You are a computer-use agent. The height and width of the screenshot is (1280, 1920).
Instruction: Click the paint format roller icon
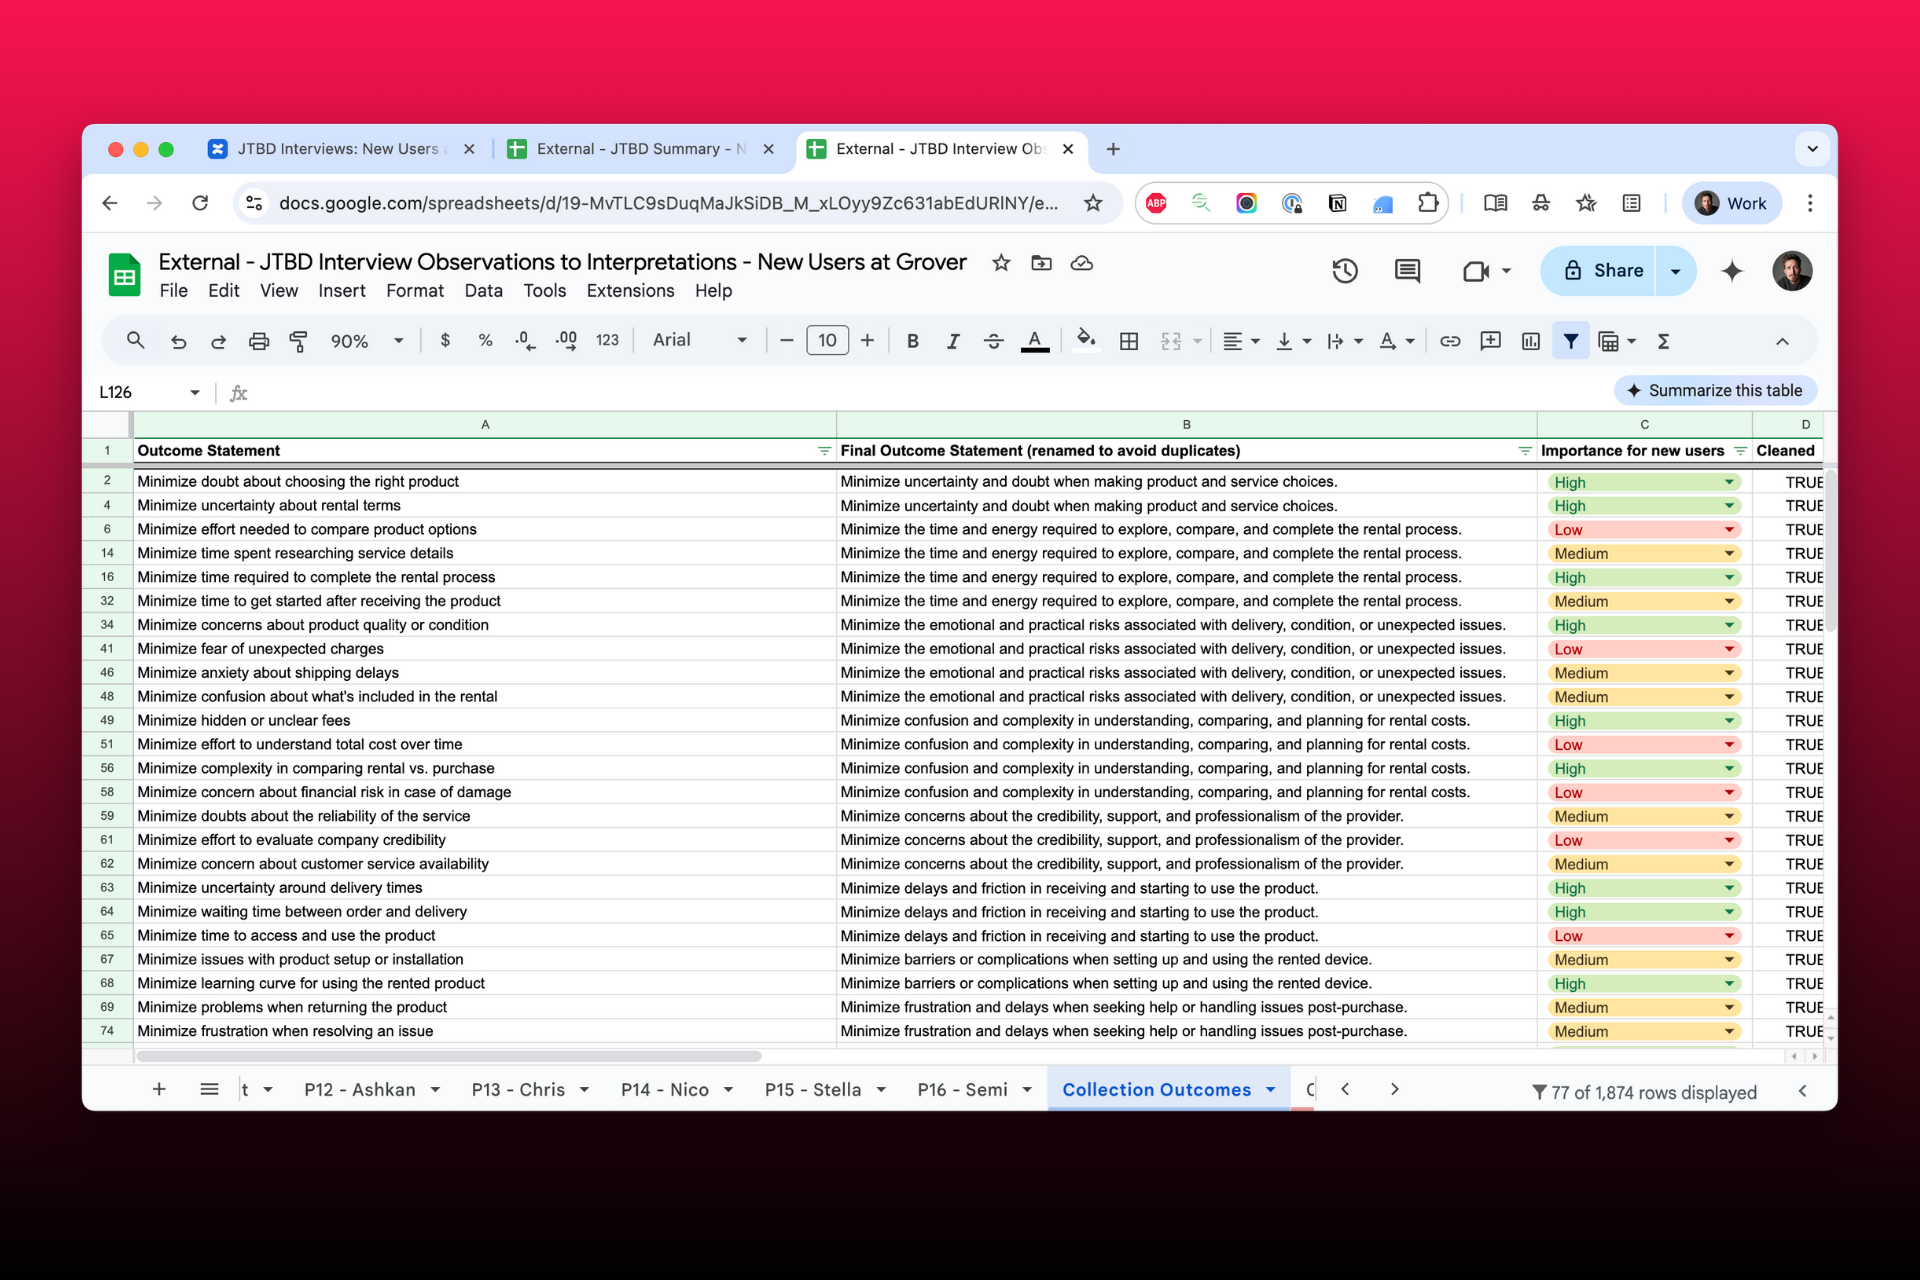coord(298,341)
